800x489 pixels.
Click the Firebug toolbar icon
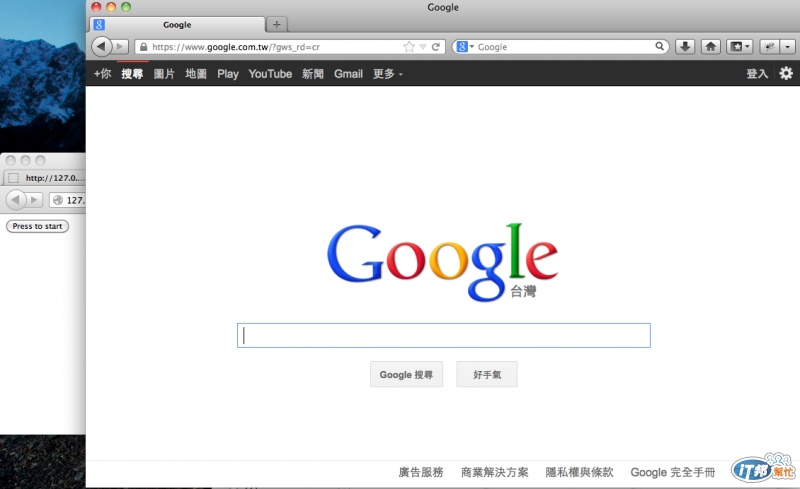(x=770, y=47)
